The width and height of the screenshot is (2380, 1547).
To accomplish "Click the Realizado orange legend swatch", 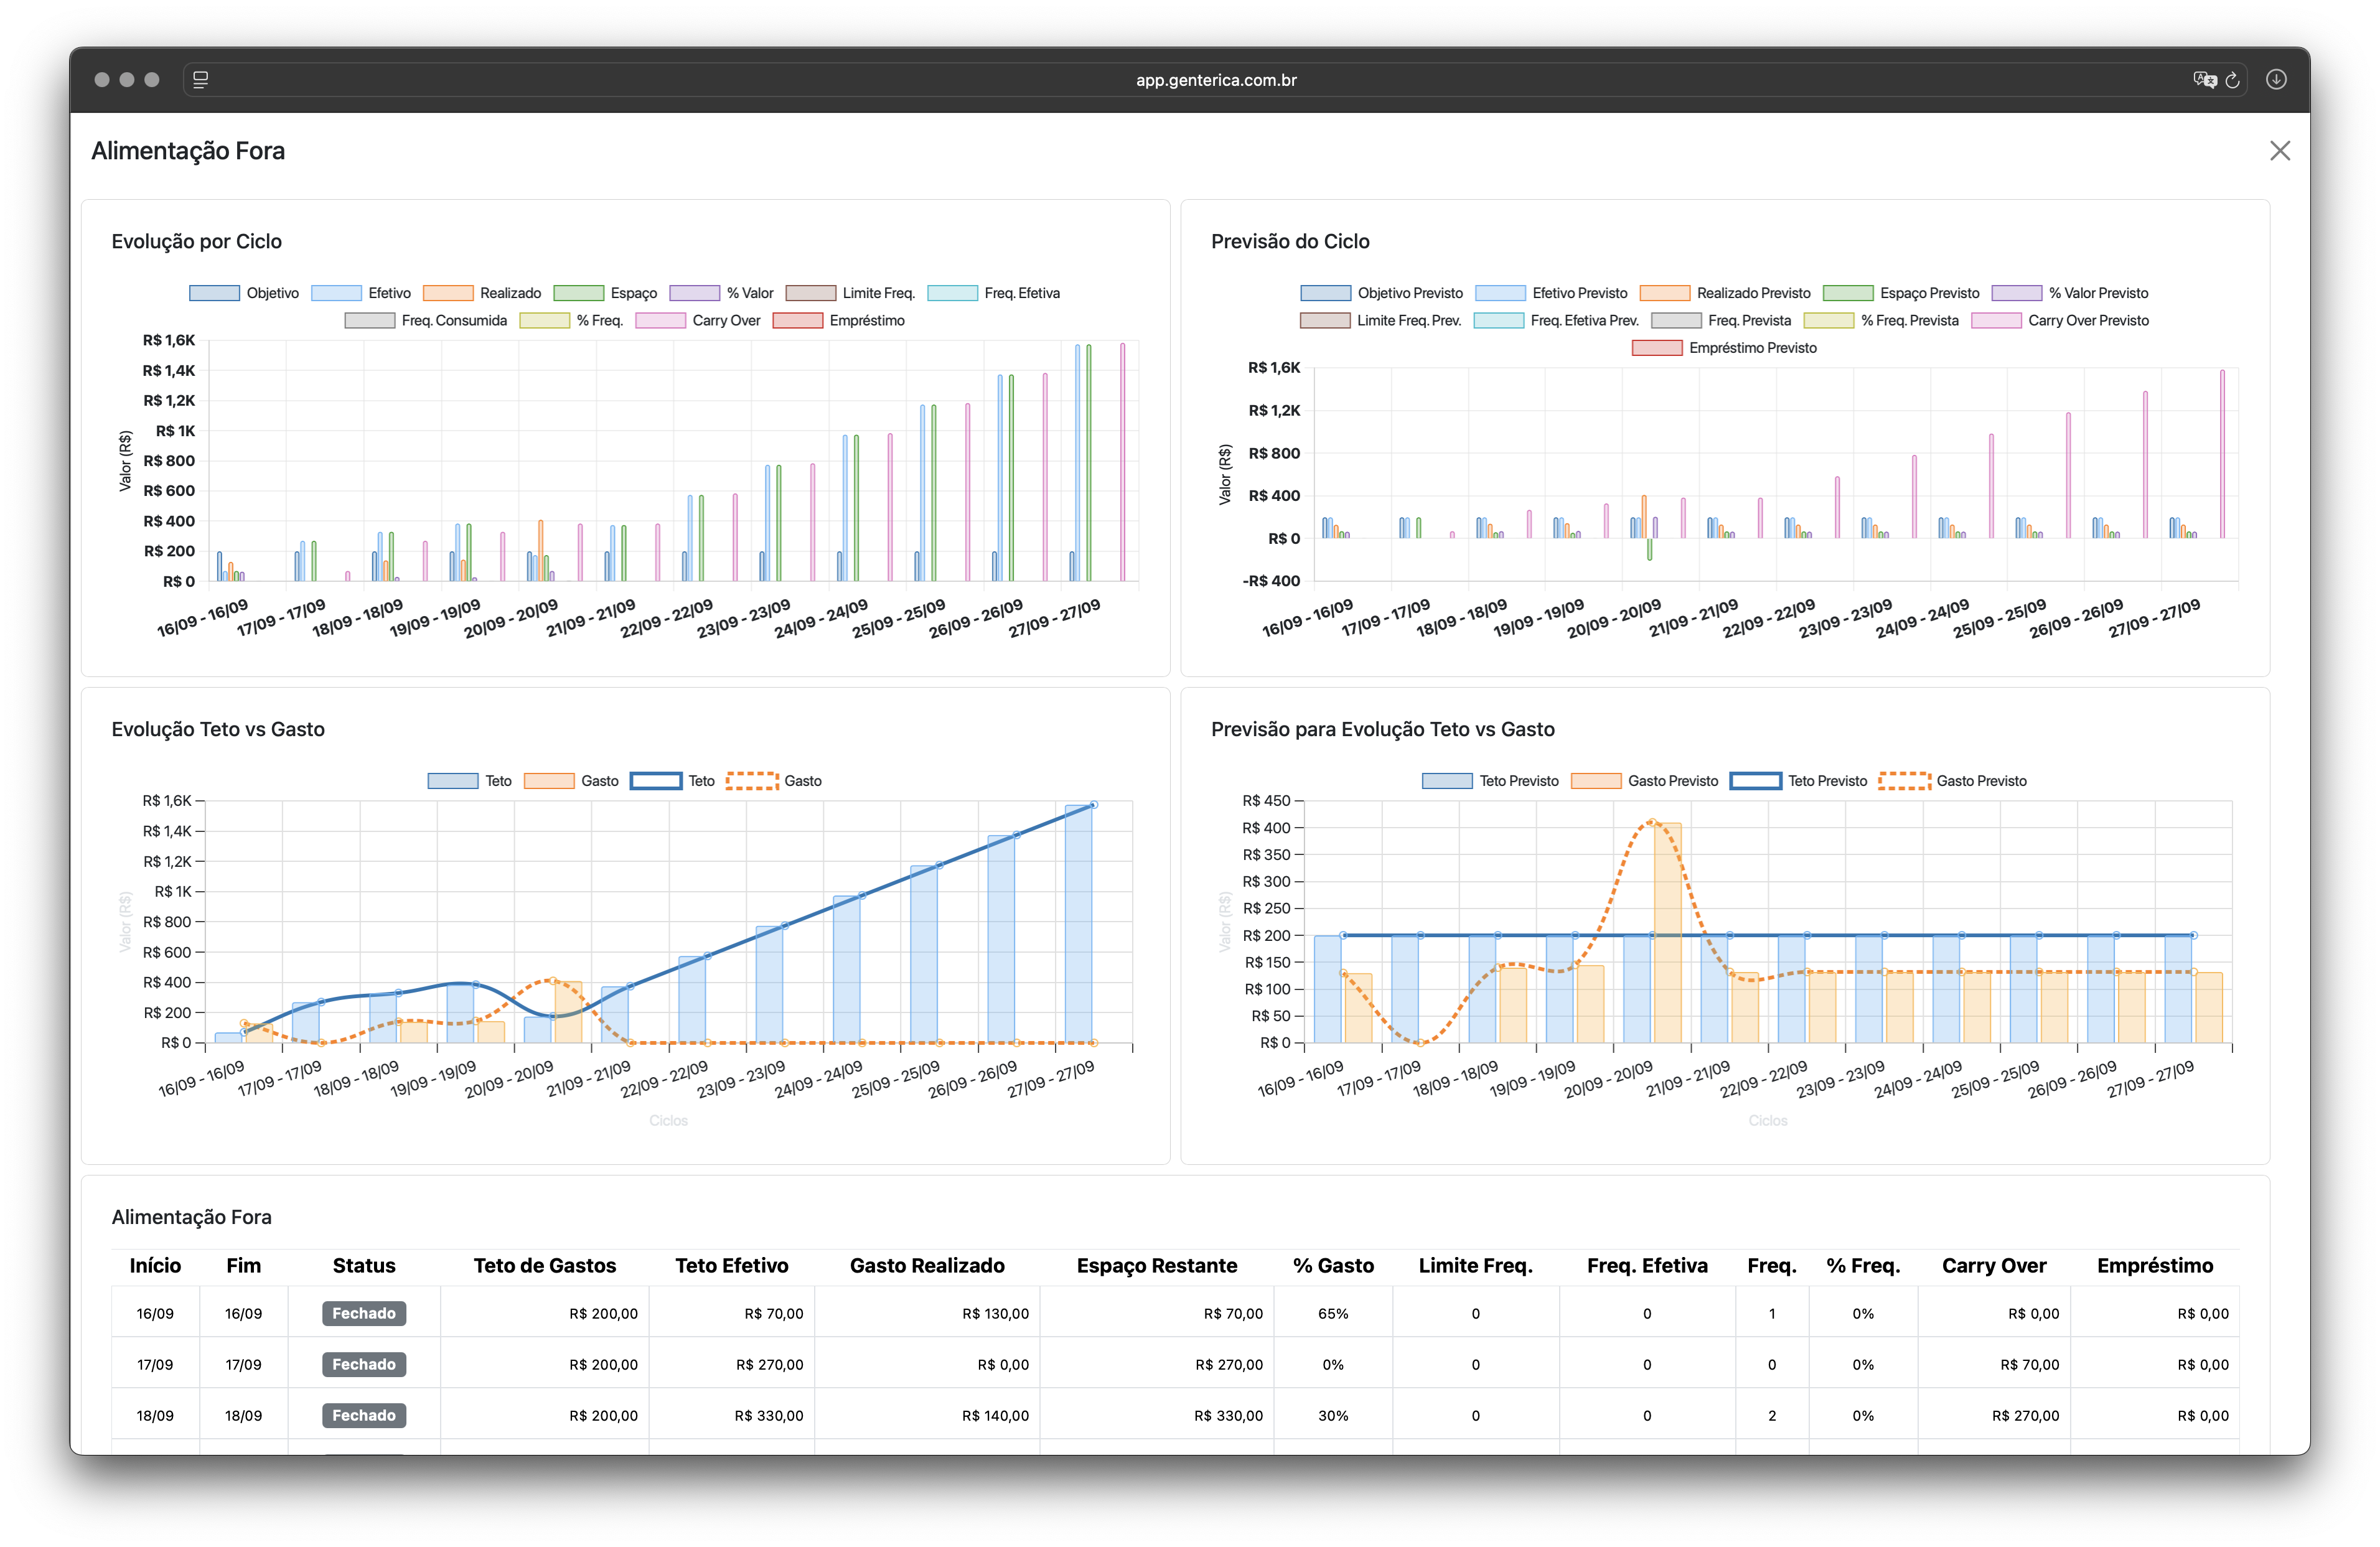I will click(x=448, y=293).
